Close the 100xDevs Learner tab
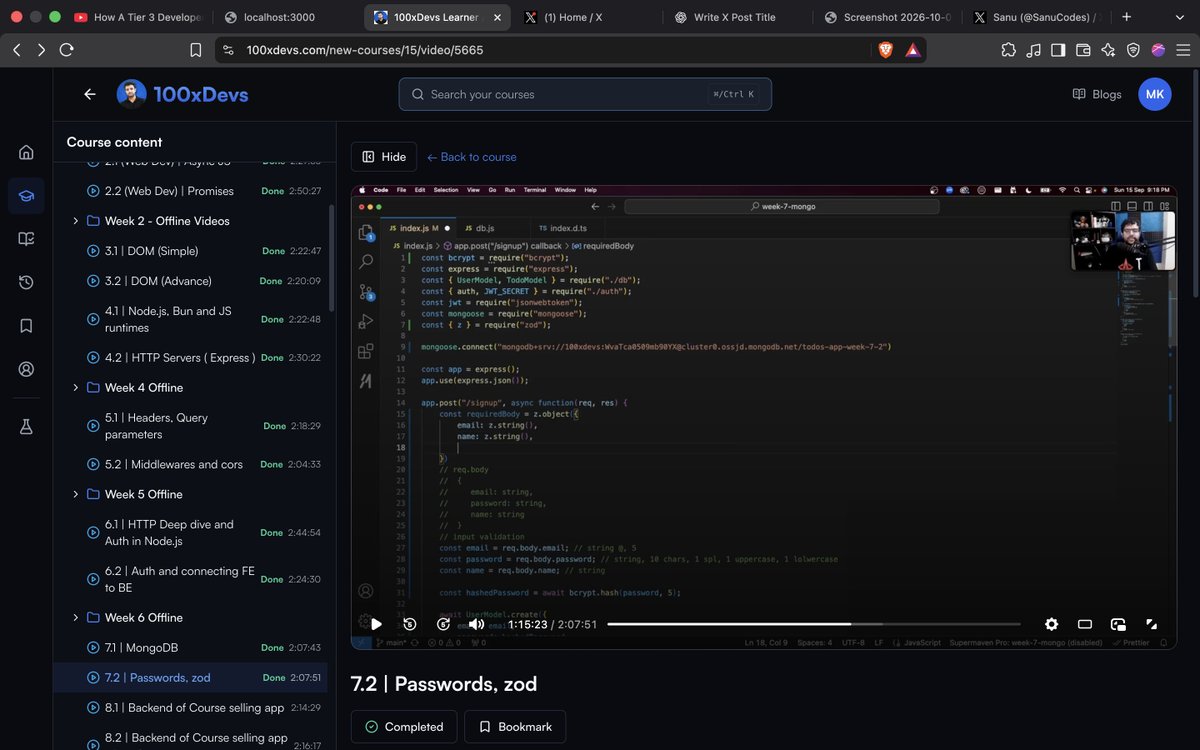Screen dimensions: 1200x750 pyautogui.click(x=497, y=17)
